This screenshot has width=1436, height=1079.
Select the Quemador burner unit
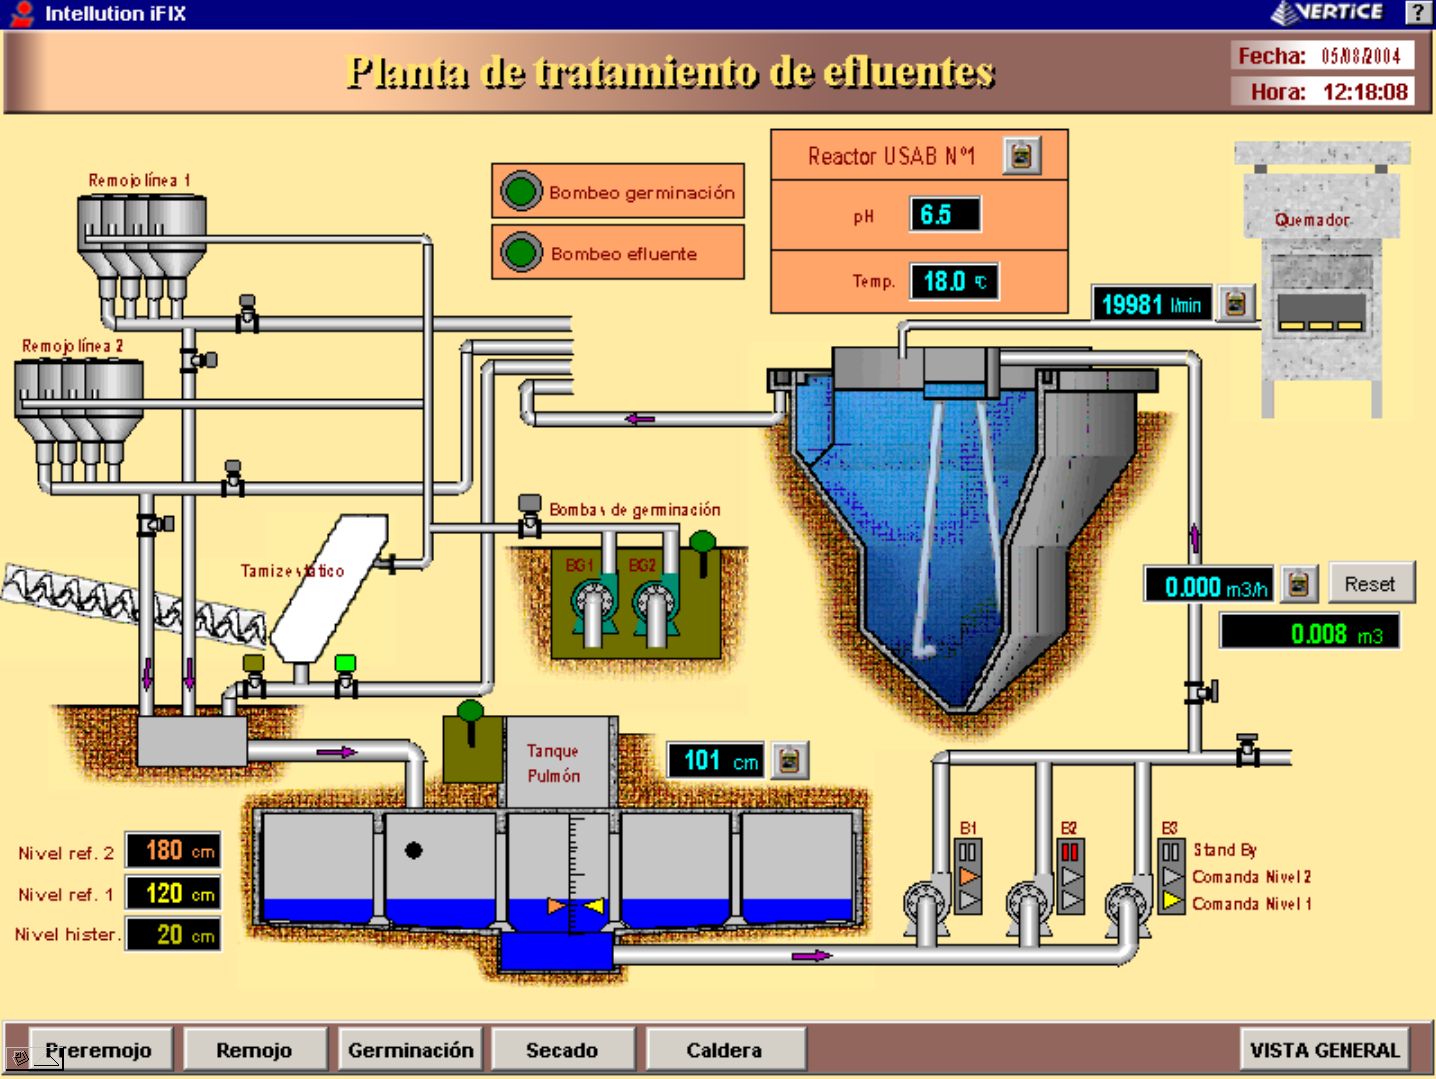(1321, 290)
